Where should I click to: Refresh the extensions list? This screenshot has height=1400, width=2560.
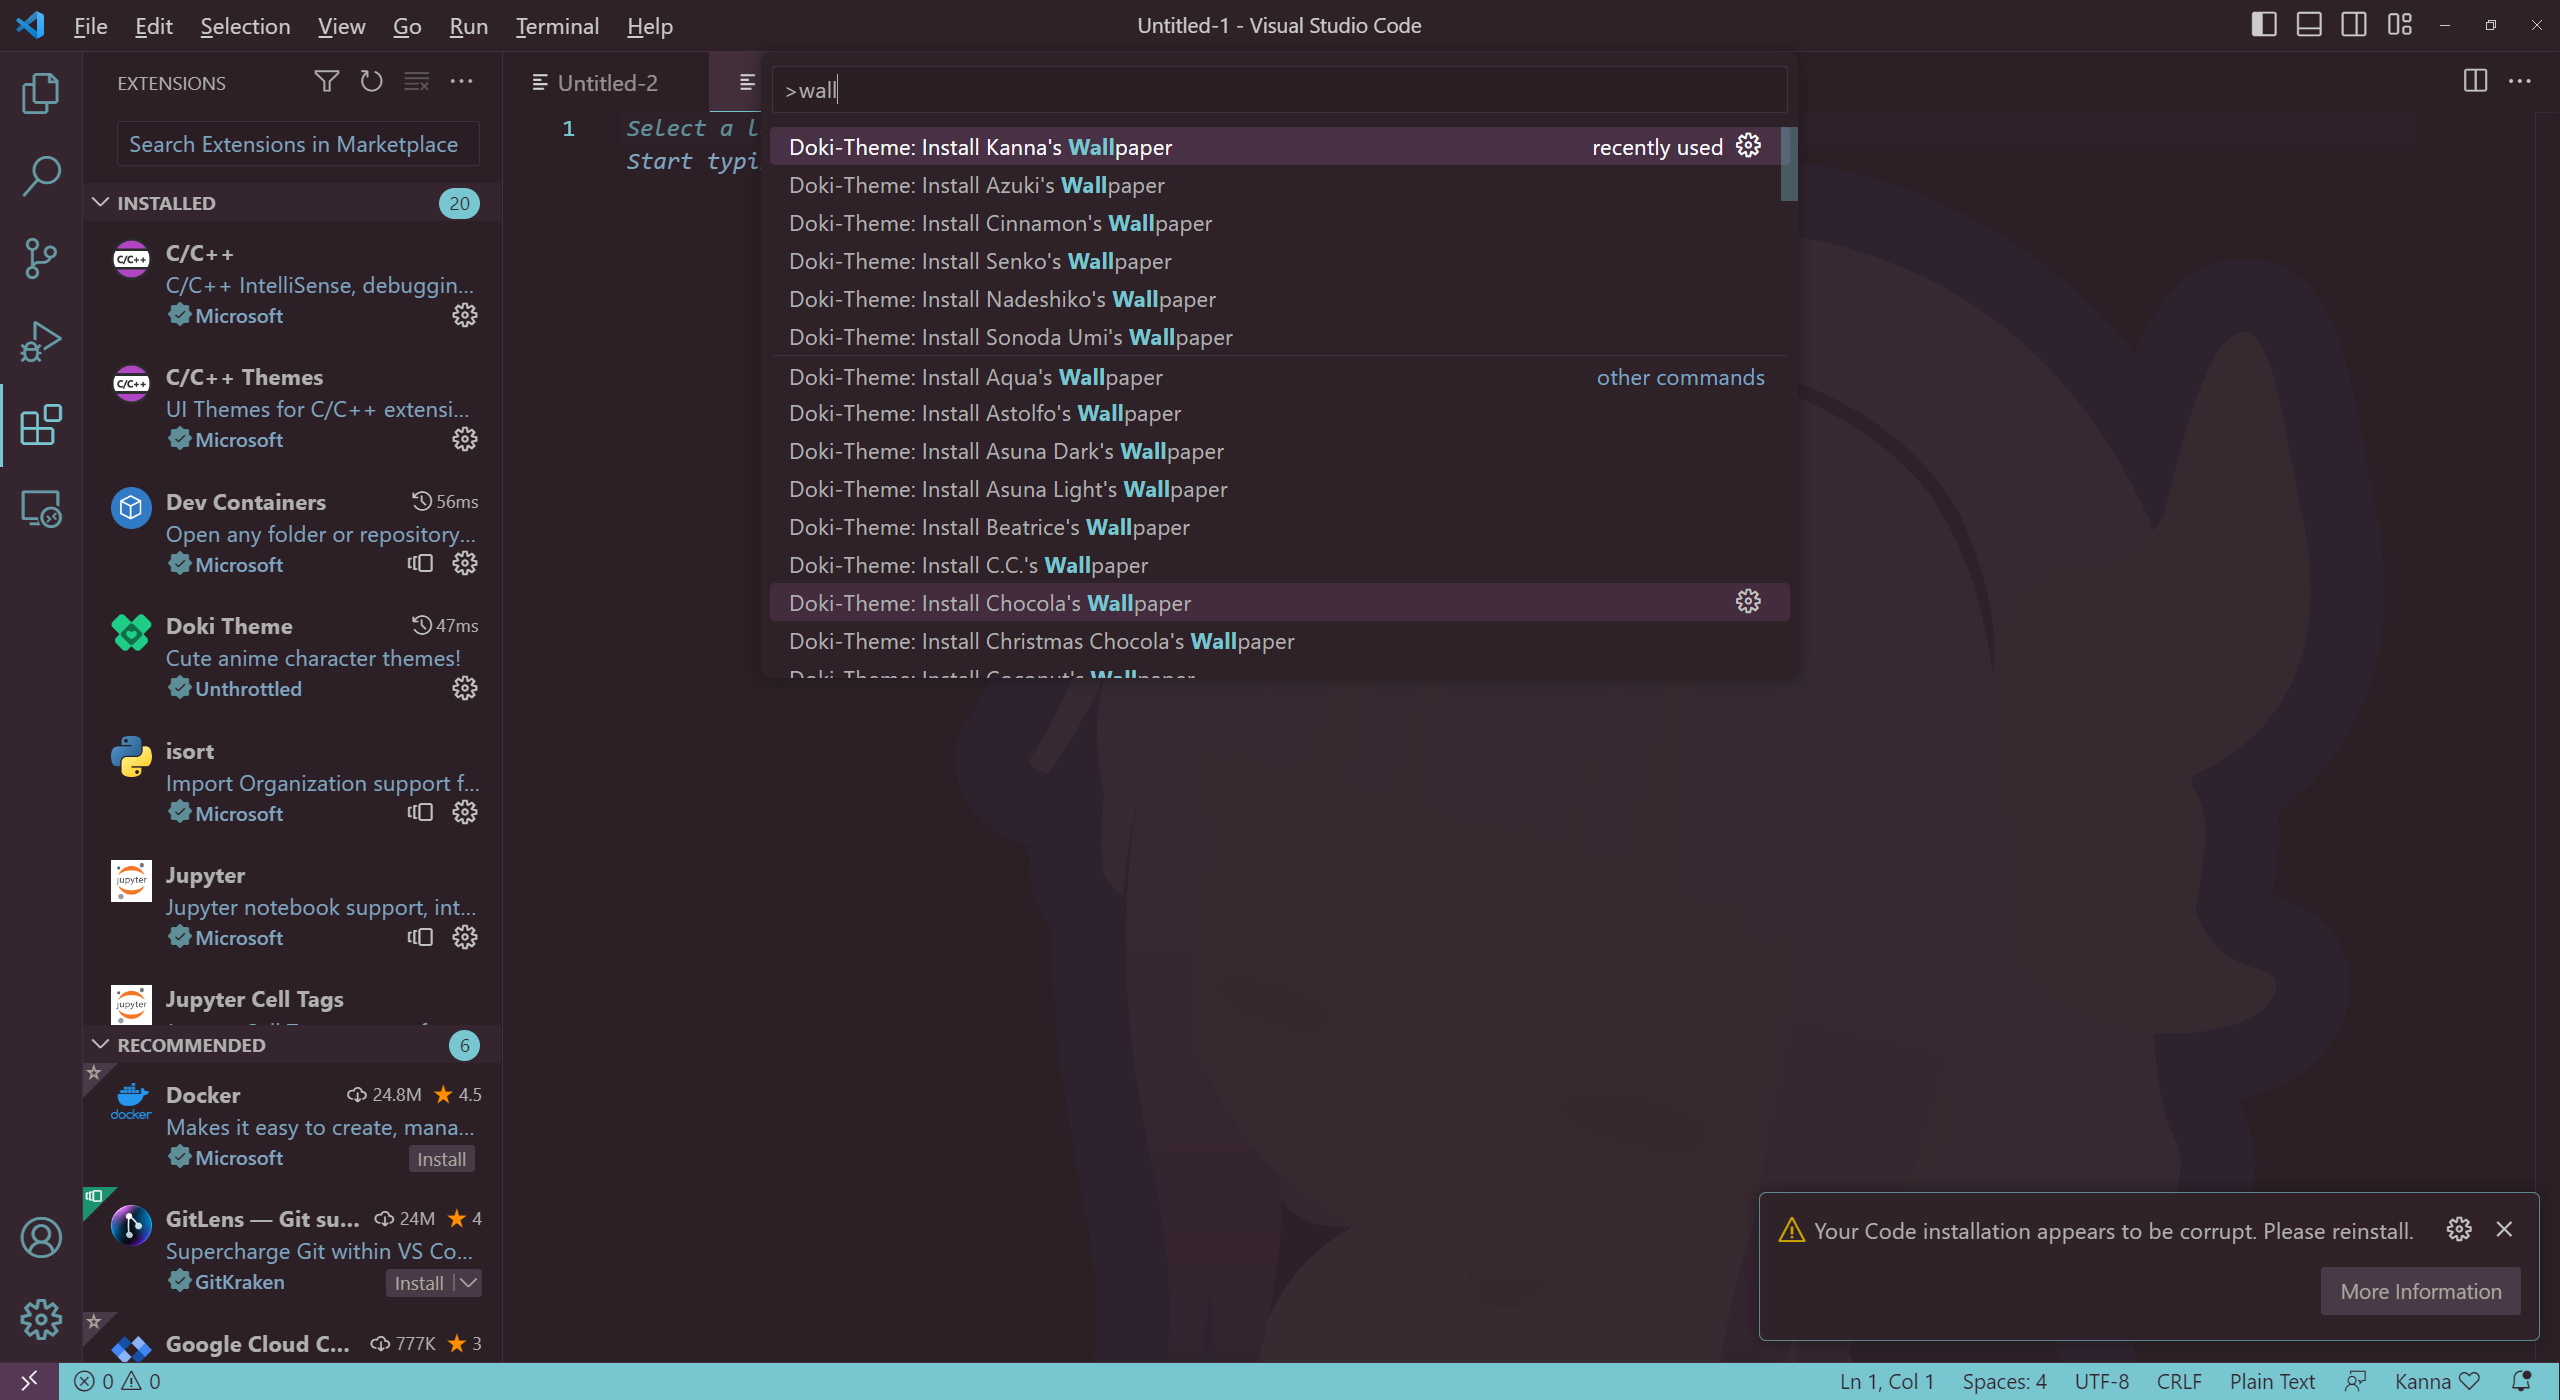(371, 82)
